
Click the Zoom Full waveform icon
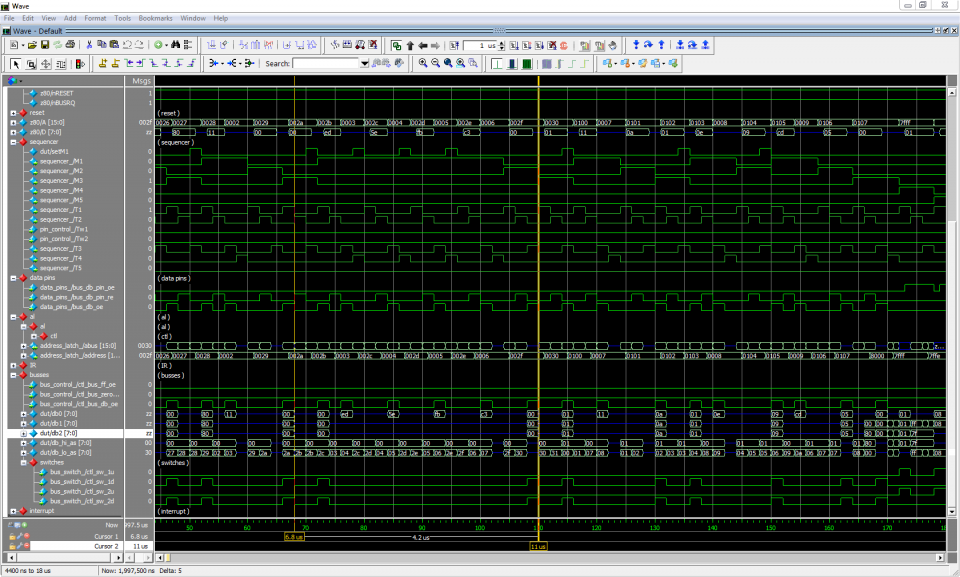(447, 63)
